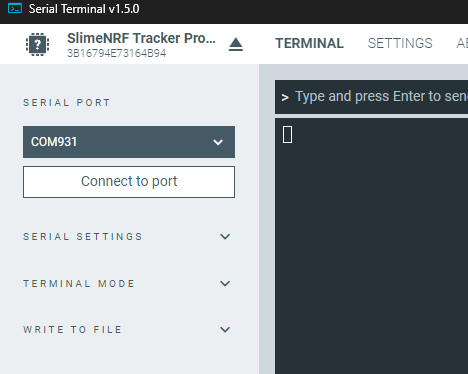The image size is (468, 374).
Task: Focus the 'Type and press Enter' command field
Action: tap(371, 97)
